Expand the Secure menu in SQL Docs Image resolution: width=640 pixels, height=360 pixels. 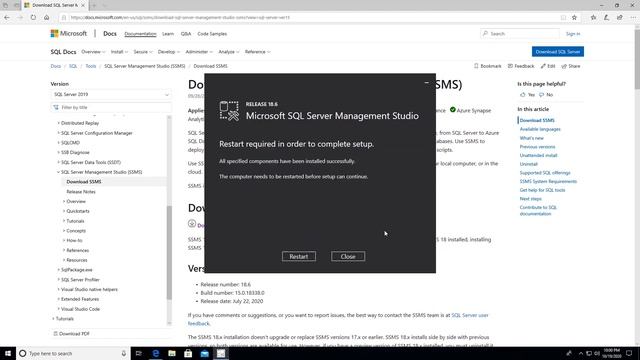point(143,52)
